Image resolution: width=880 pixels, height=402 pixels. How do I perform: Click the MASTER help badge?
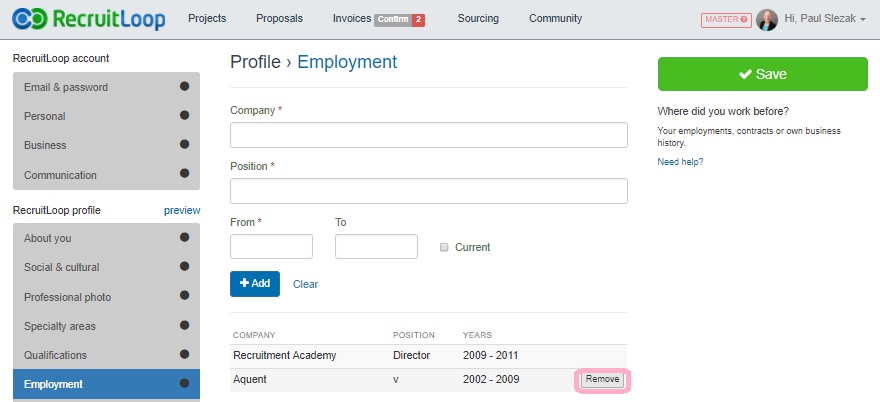point(726,20)
